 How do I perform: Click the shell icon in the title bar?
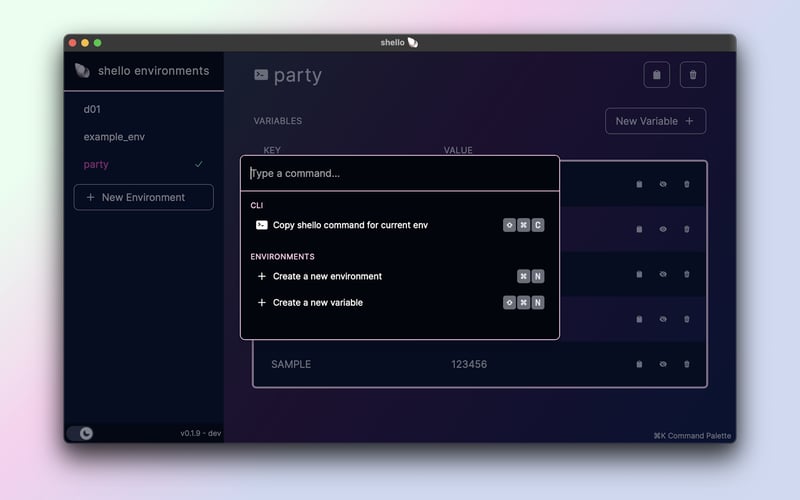[413, 43]
